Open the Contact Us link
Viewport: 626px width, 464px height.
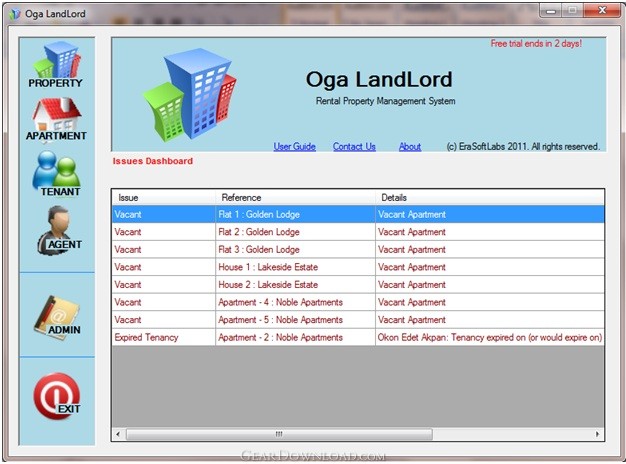[354, 147]
